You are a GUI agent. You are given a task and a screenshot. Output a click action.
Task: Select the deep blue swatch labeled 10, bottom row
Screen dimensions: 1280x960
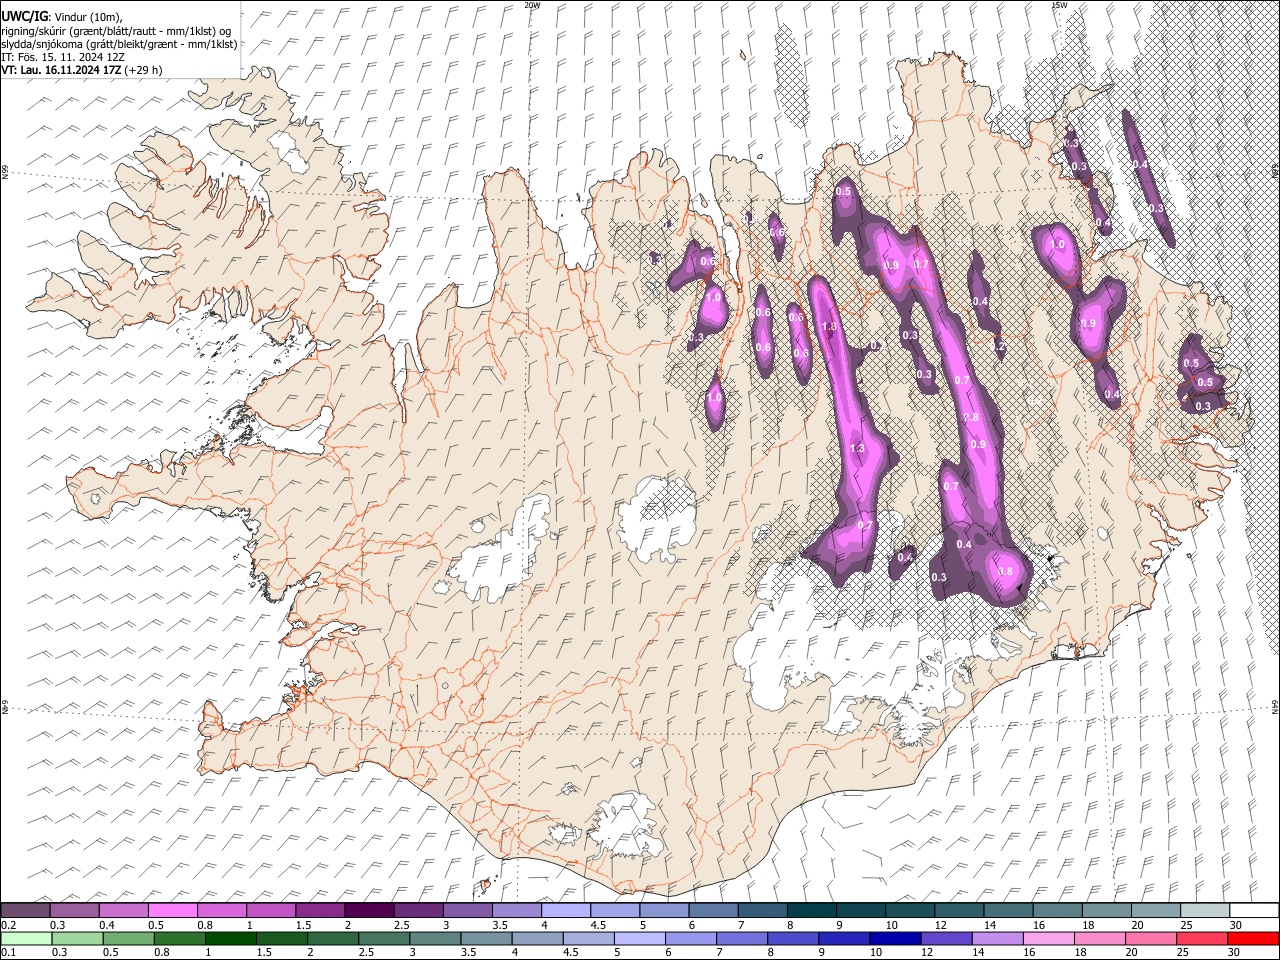894,938
